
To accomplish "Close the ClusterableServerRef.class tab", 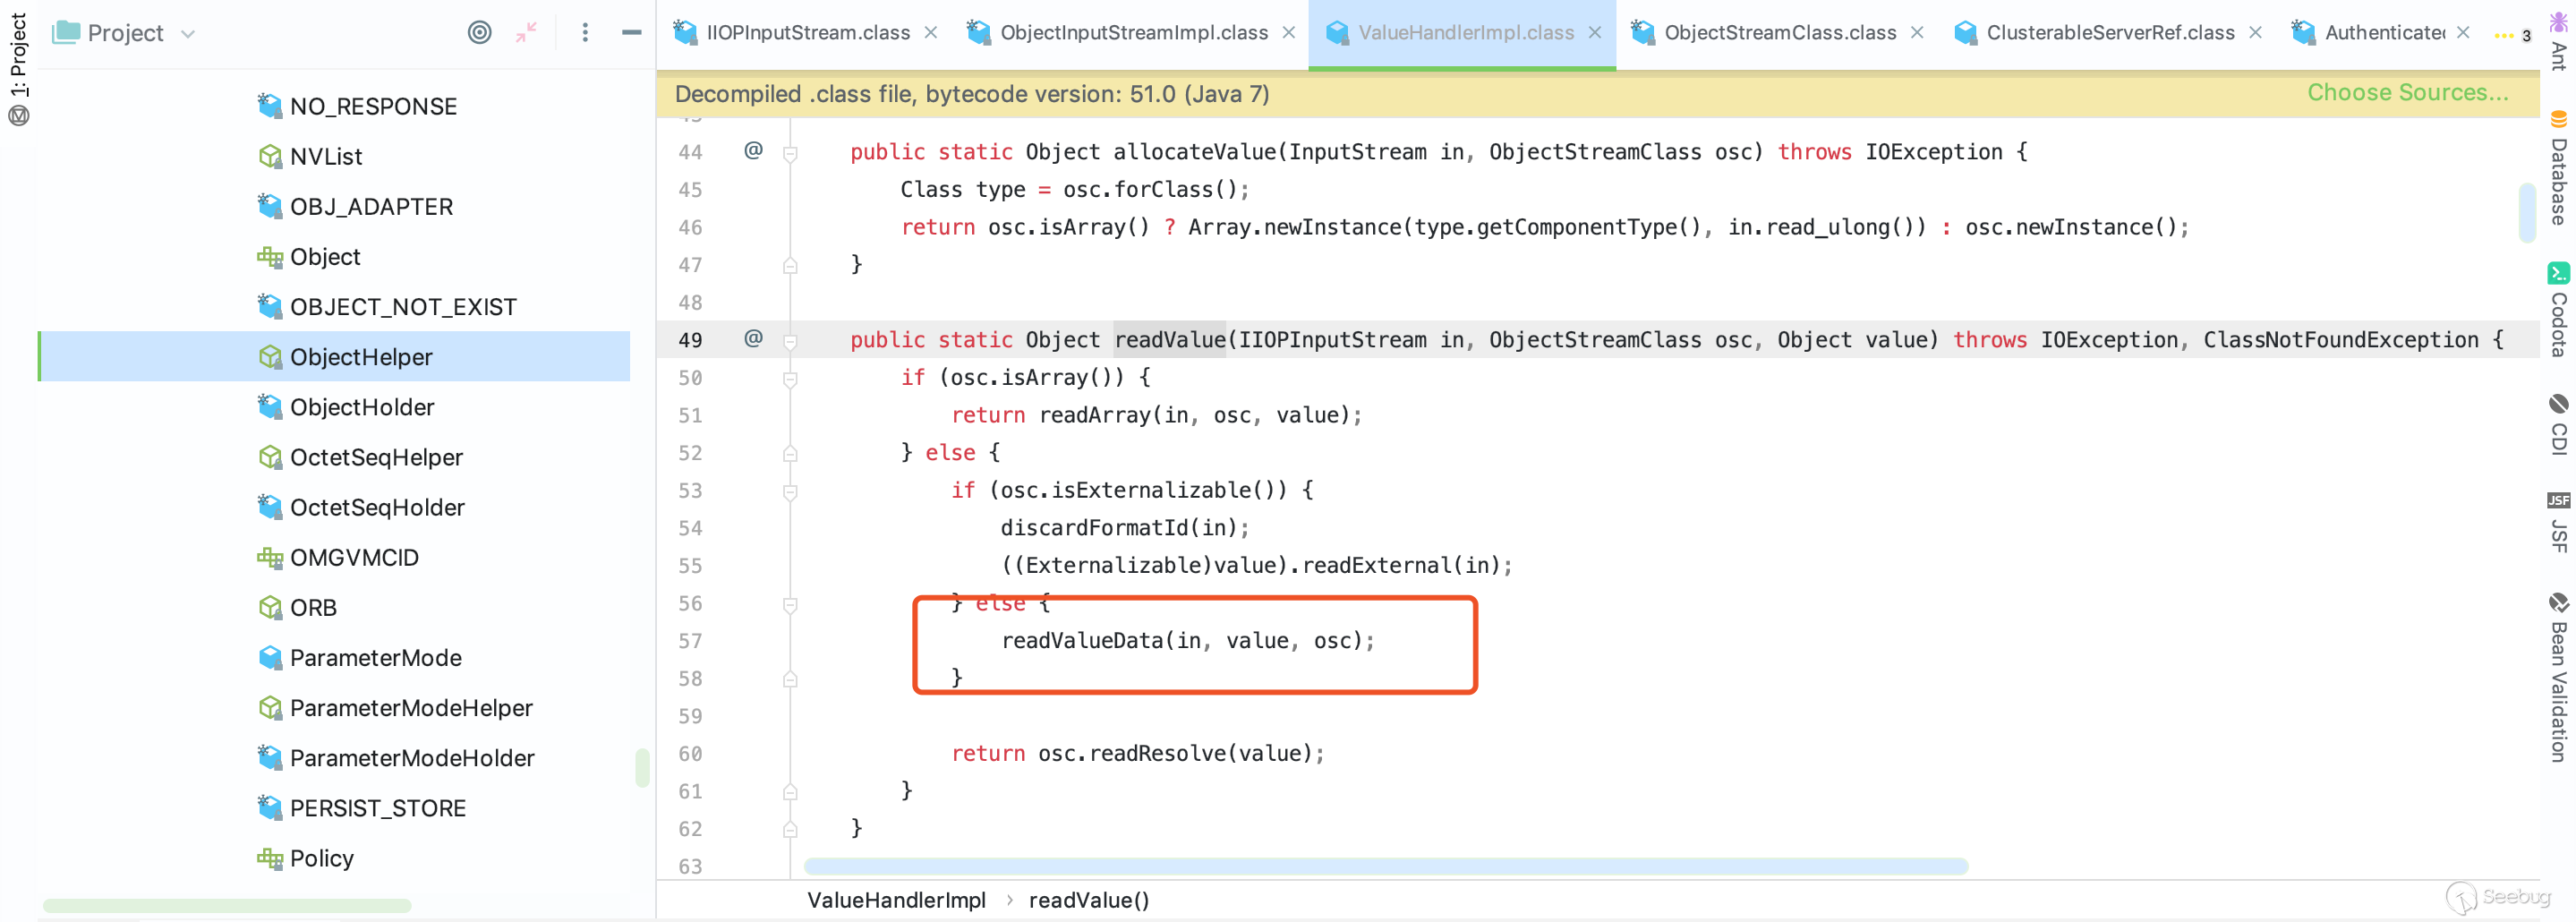I will tap(2256, 33).
